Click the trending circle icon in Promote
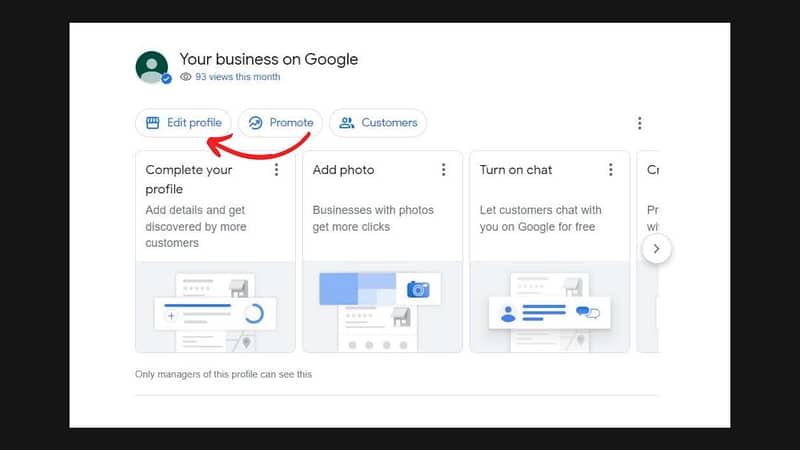The image size is (800, 450). pyautogui.click(x=255, y=123)
